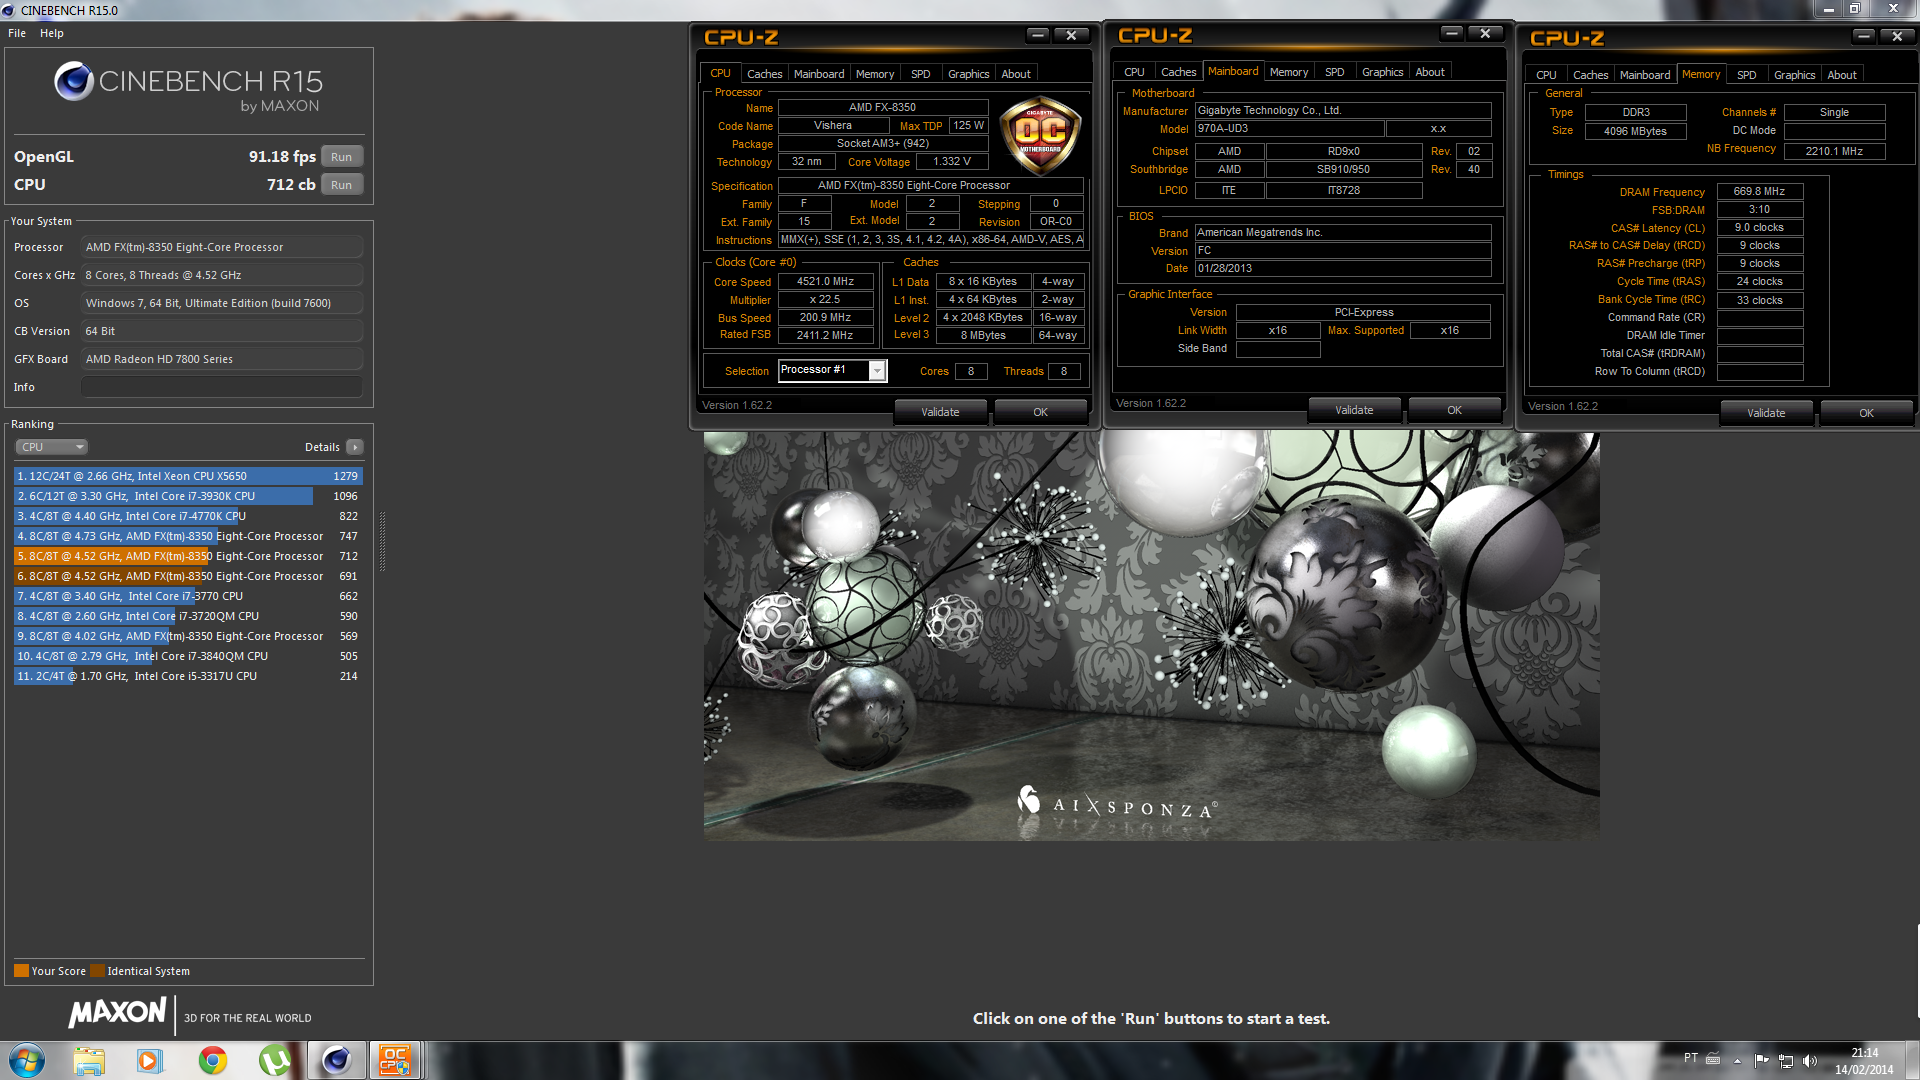Click the volume speaker tray icon
Screen dimensions: 1920x1080
1810,1060
